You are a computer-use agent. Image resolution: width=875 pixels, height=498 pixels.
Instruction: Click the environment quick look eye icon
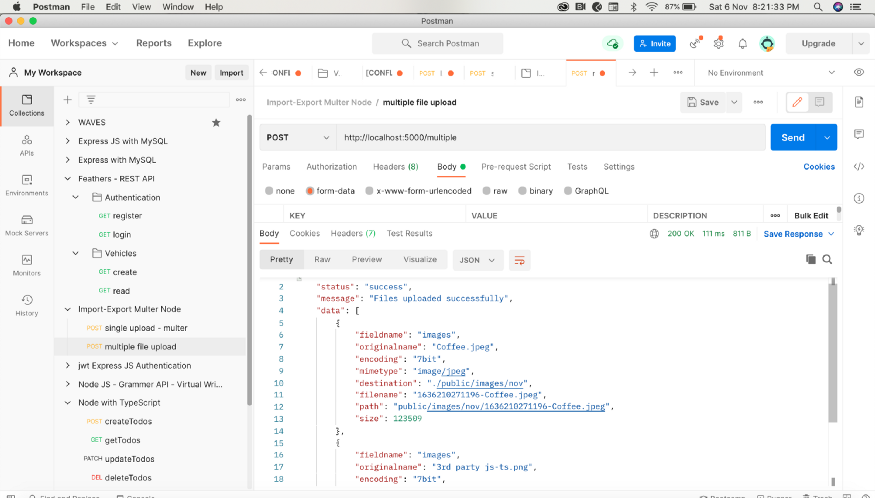click(x=859, y=73)
